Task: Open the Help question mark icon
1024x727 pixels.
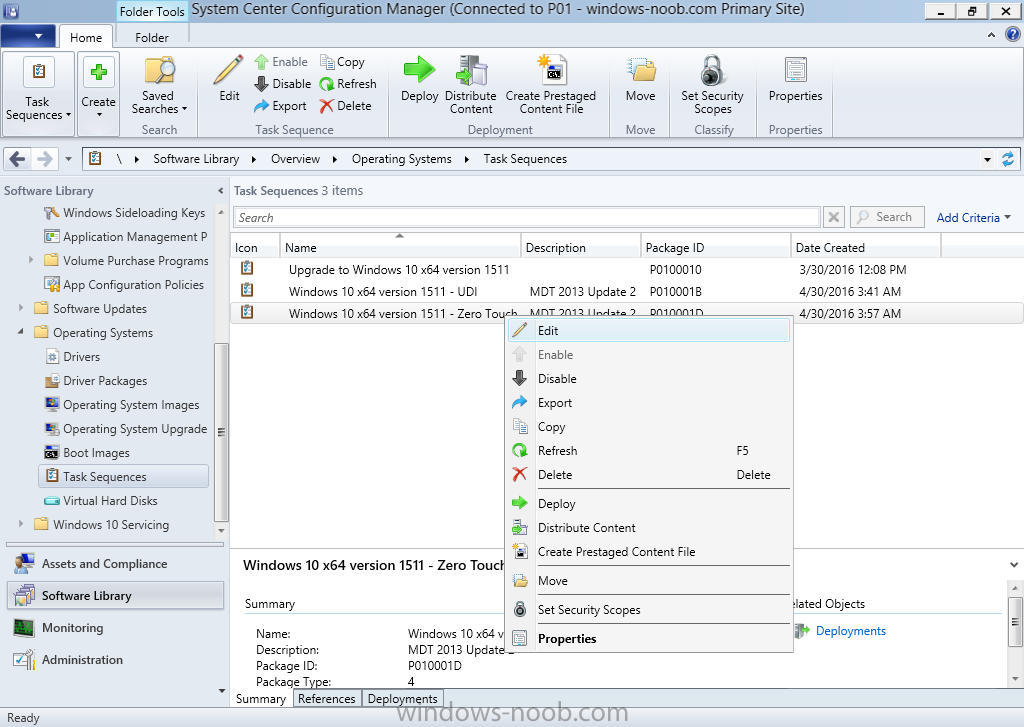Action: (1014, 35)
